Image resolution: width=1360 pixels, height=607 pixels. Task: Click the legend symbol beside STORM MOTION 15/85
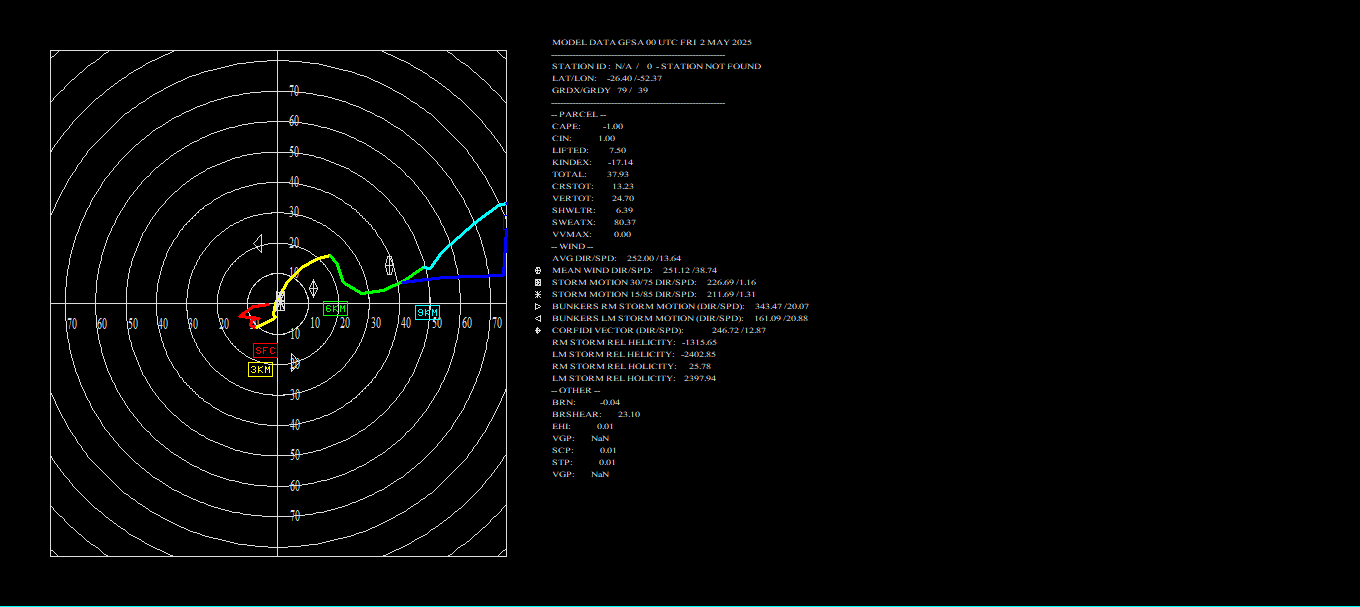(x=539, y=294)
